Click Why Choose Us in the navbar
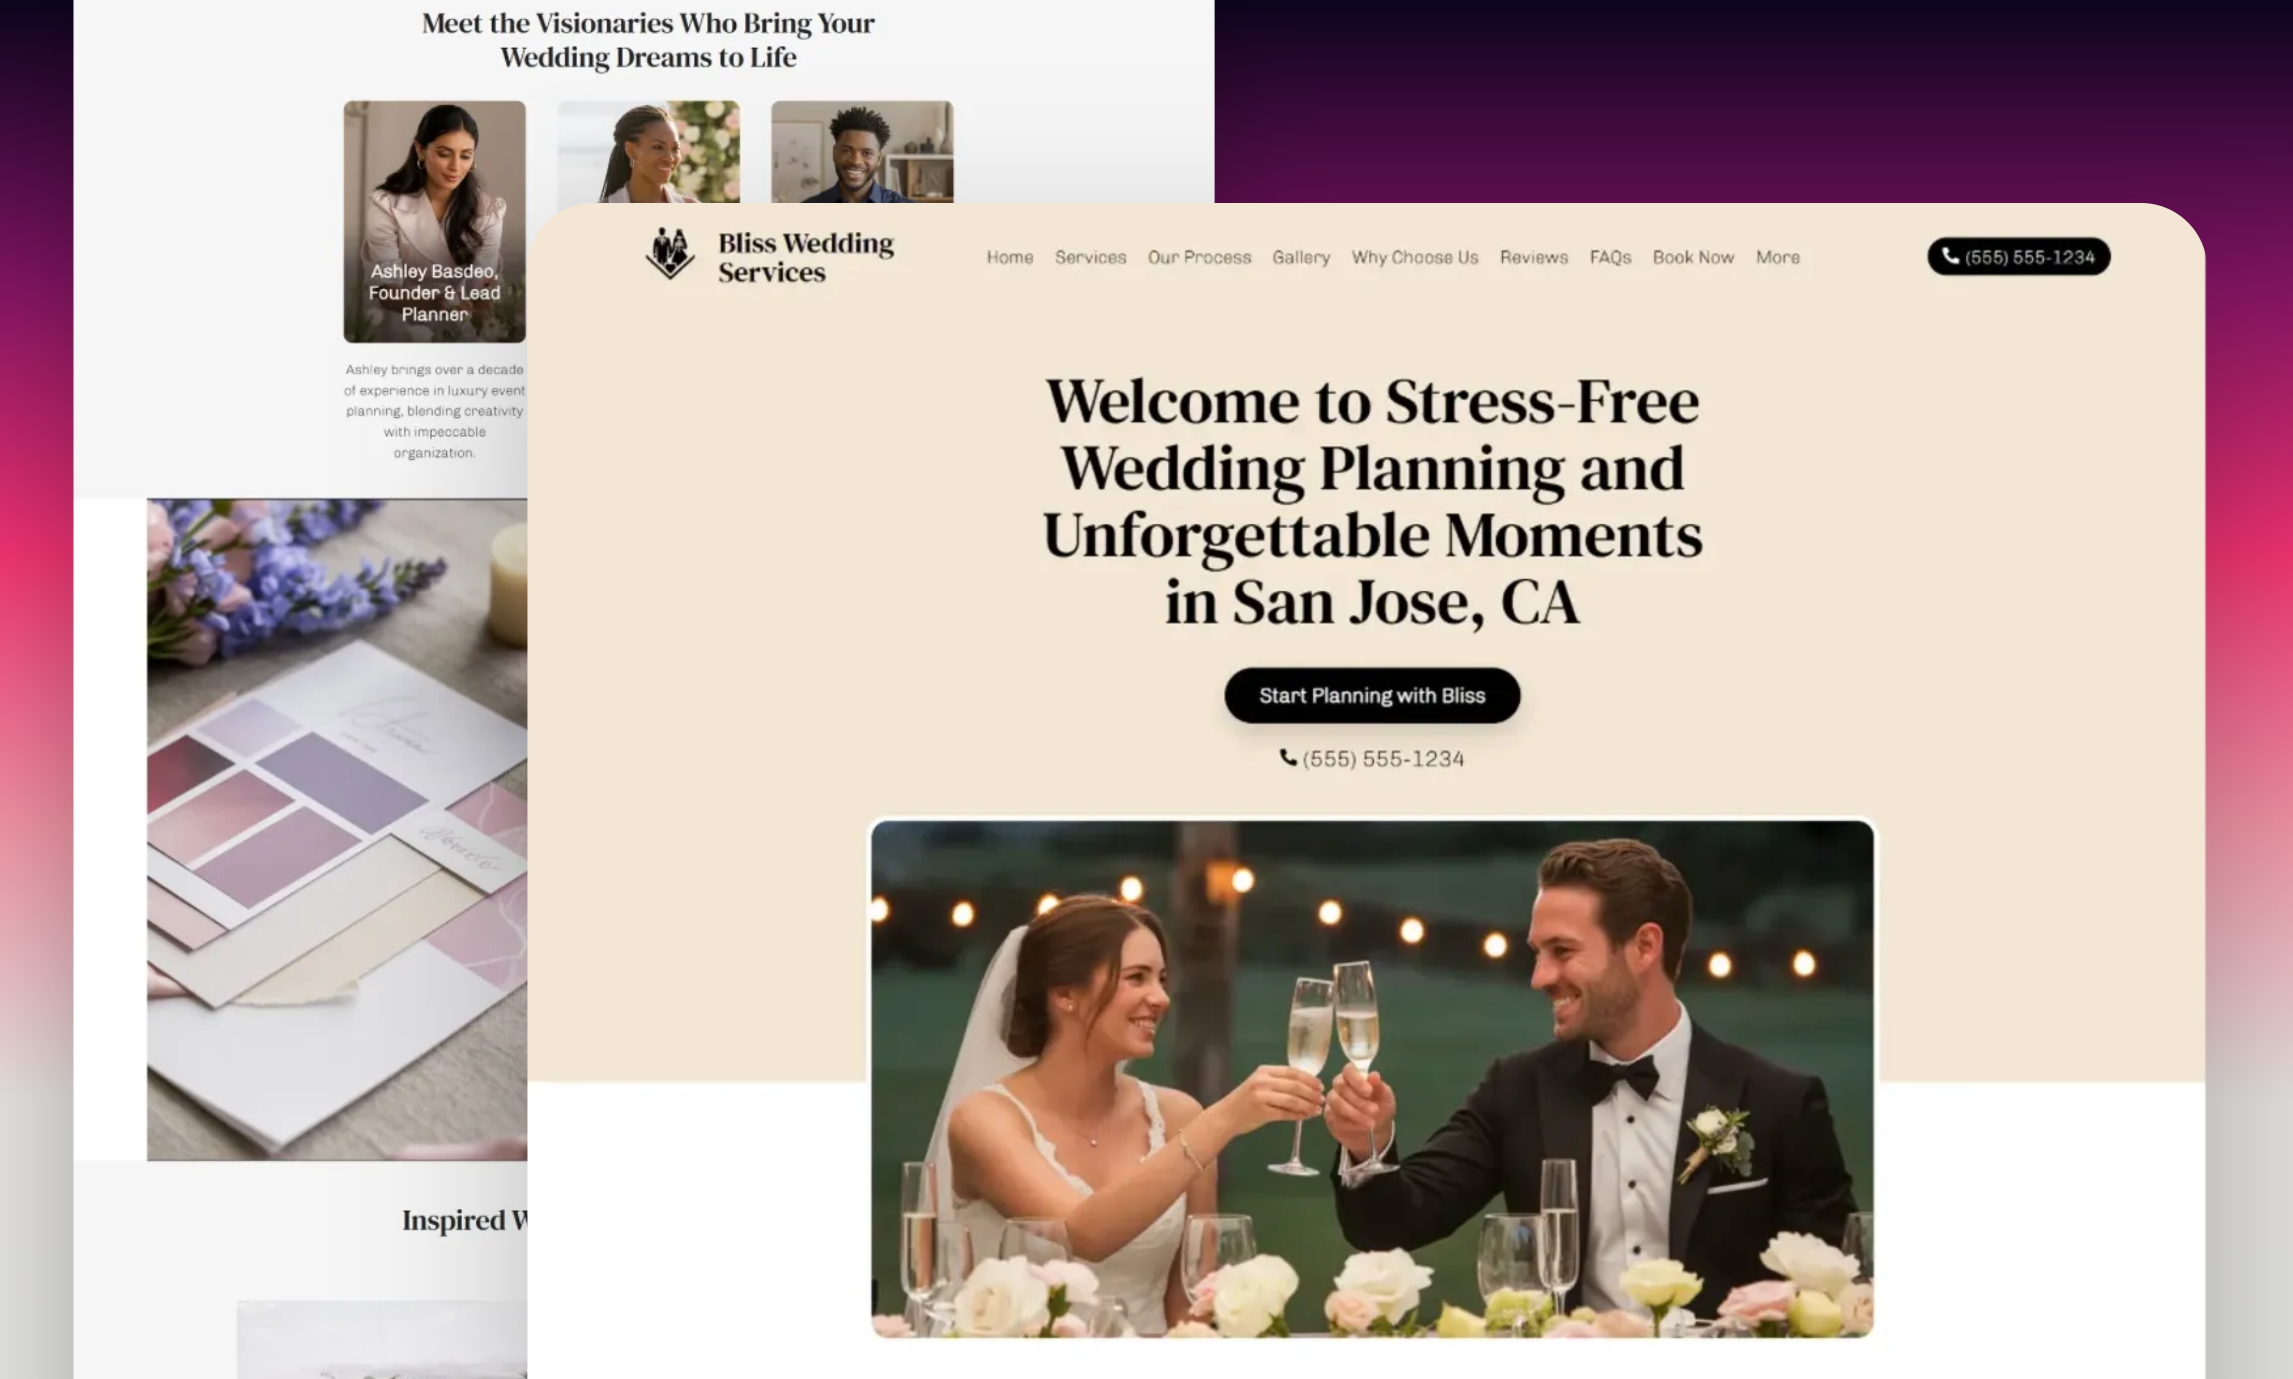 click(x=1414, y=258)
